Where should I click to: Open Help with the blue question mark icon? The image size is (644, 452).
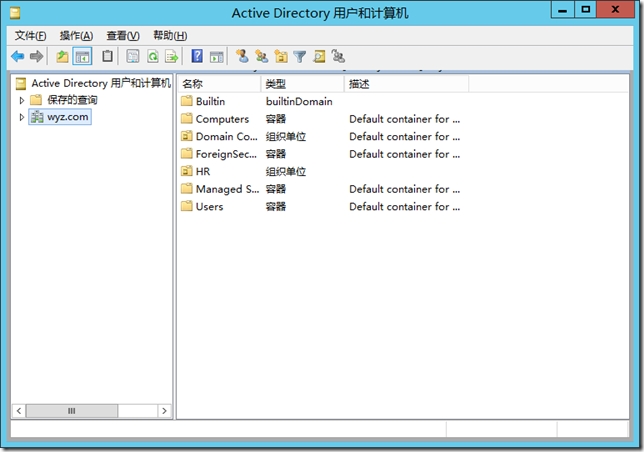click(x=197, y=56)
